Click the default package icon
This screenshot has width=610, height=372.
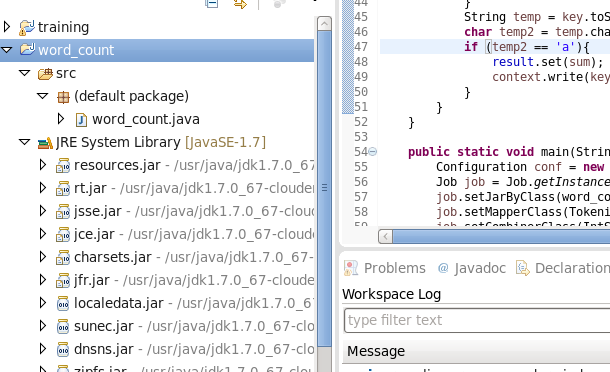point(63,97)
